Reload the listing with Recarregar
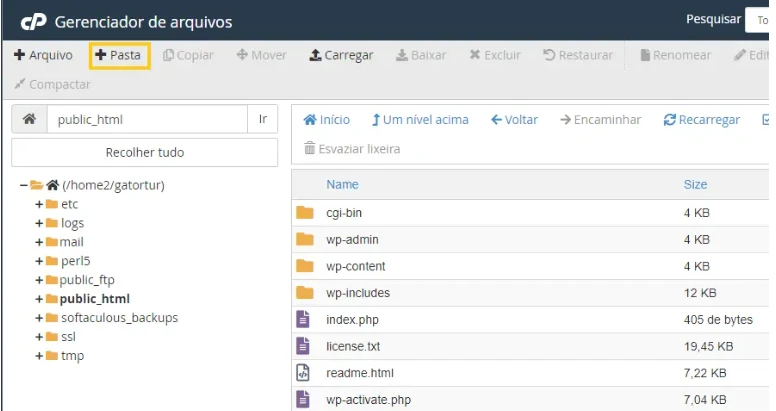 [702, 120]
